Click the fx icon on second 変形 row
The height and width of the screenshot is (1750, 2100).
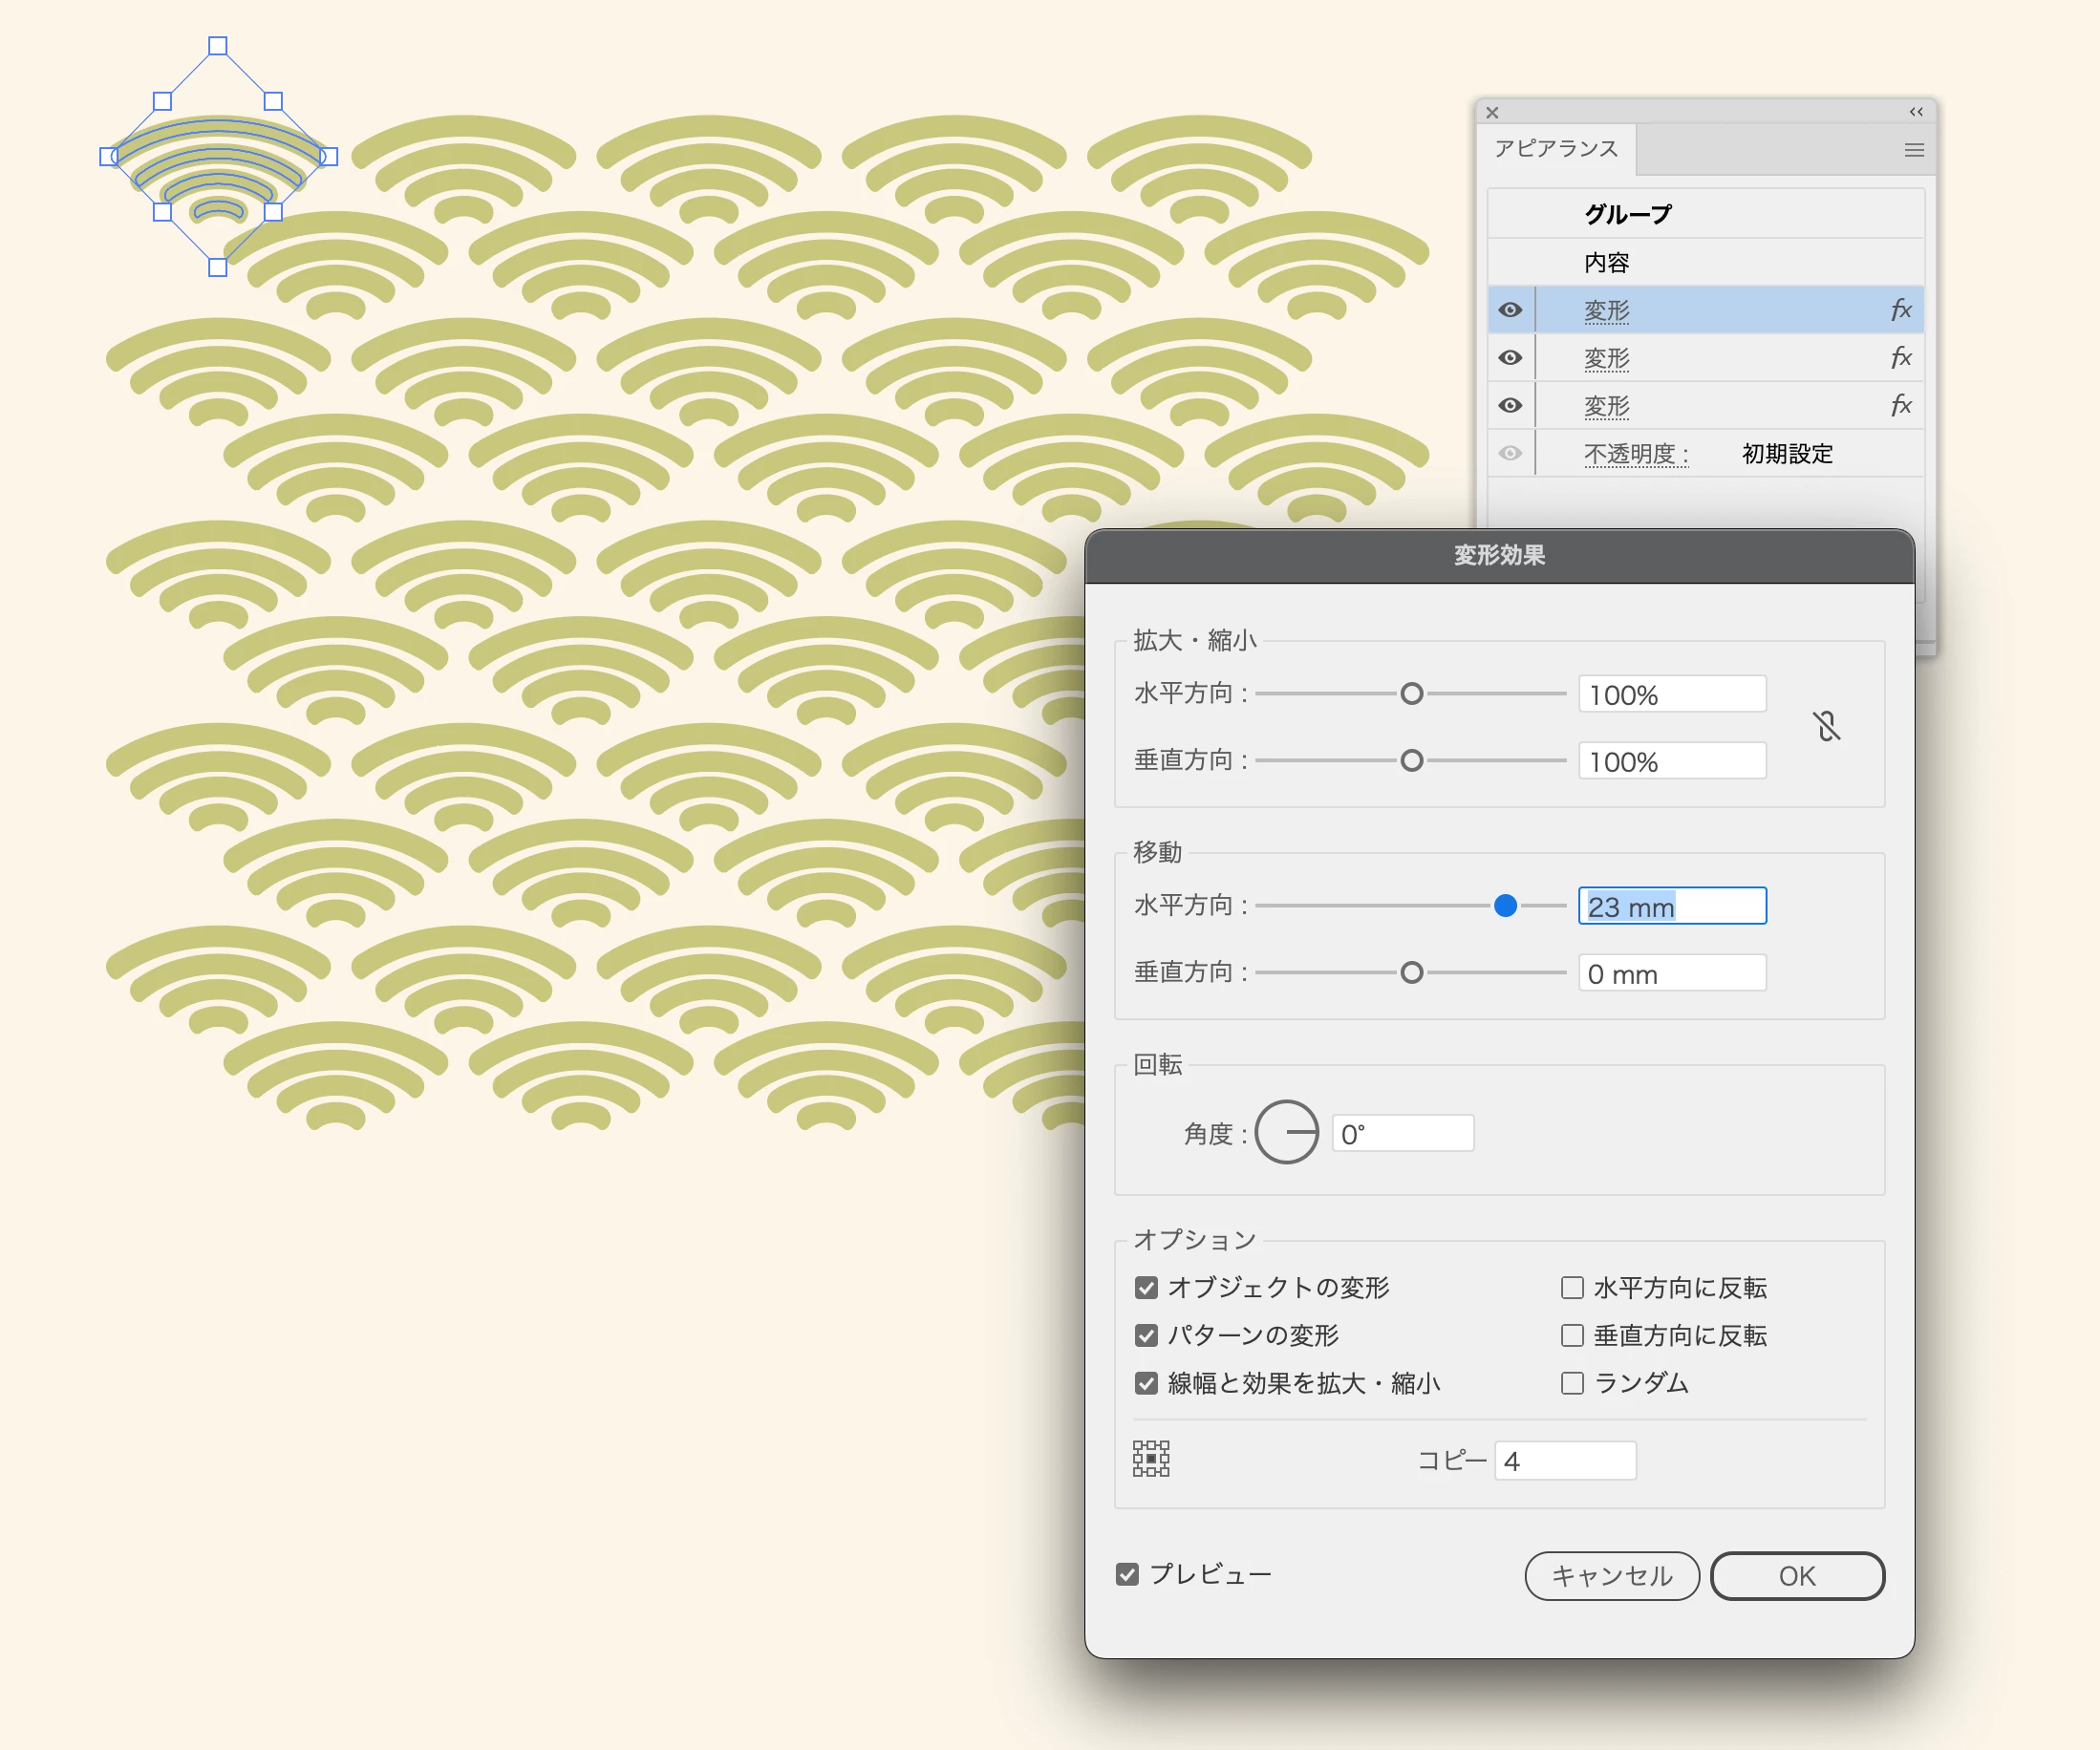coord(1900,358)
